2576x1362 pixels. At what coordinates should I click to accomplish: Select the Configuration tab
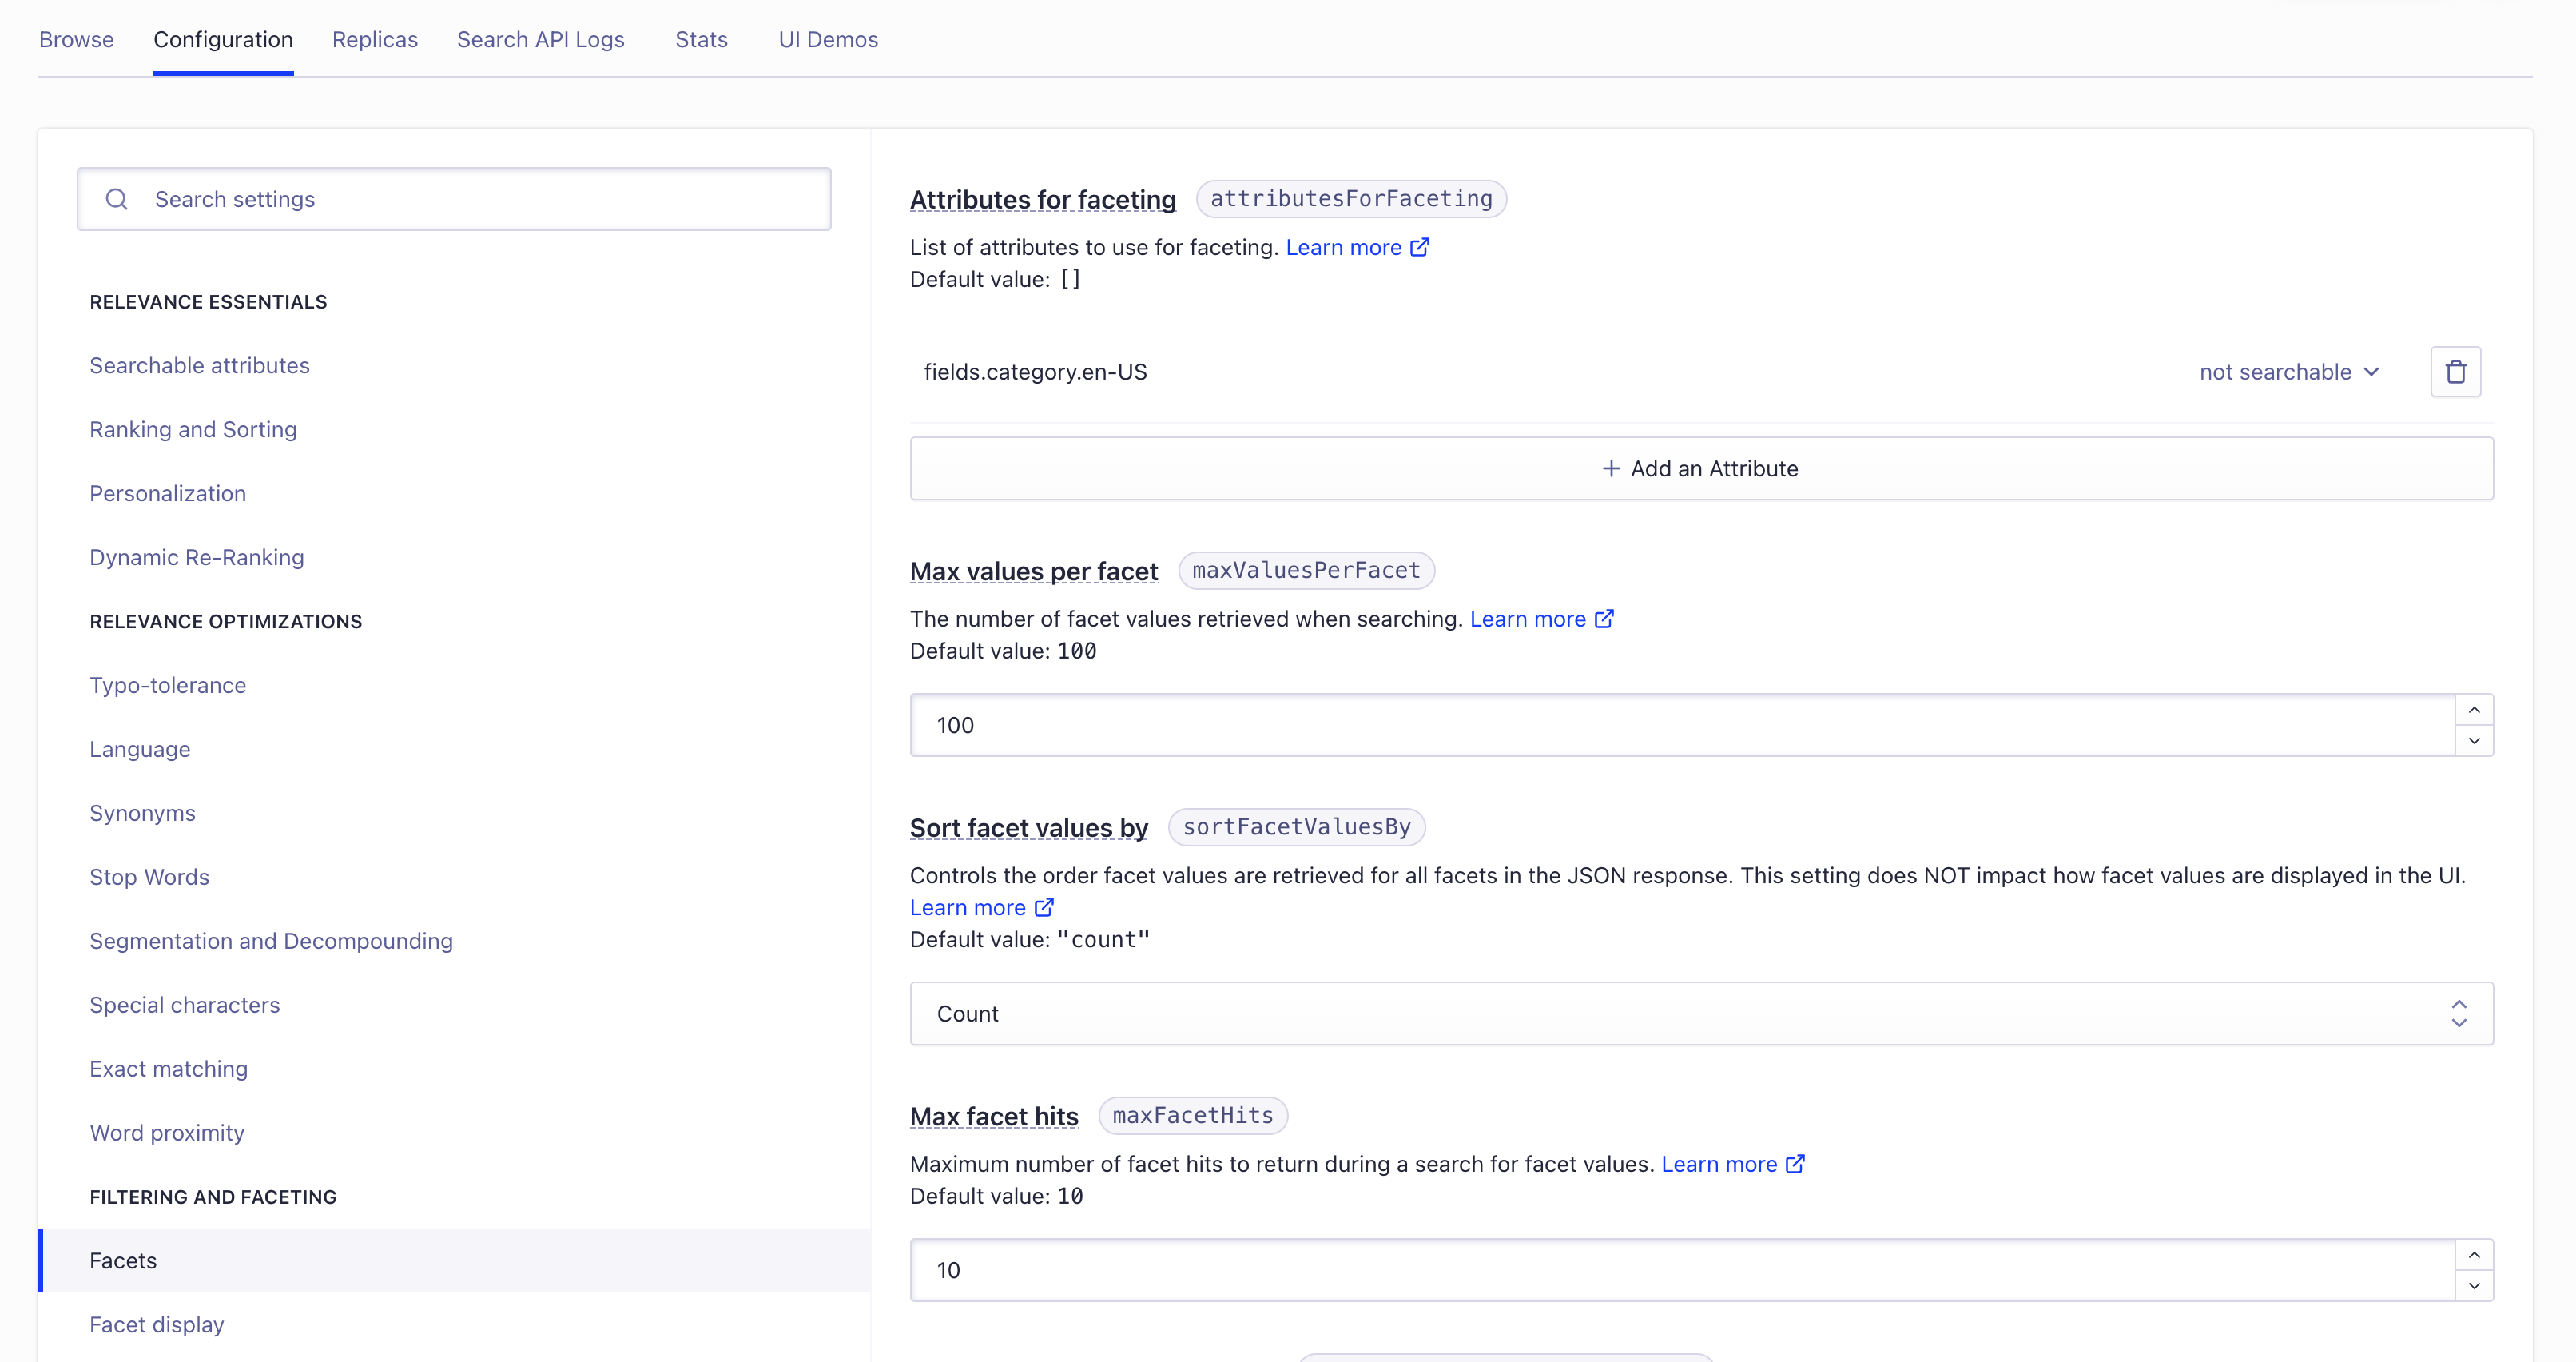tap(223, 39)
